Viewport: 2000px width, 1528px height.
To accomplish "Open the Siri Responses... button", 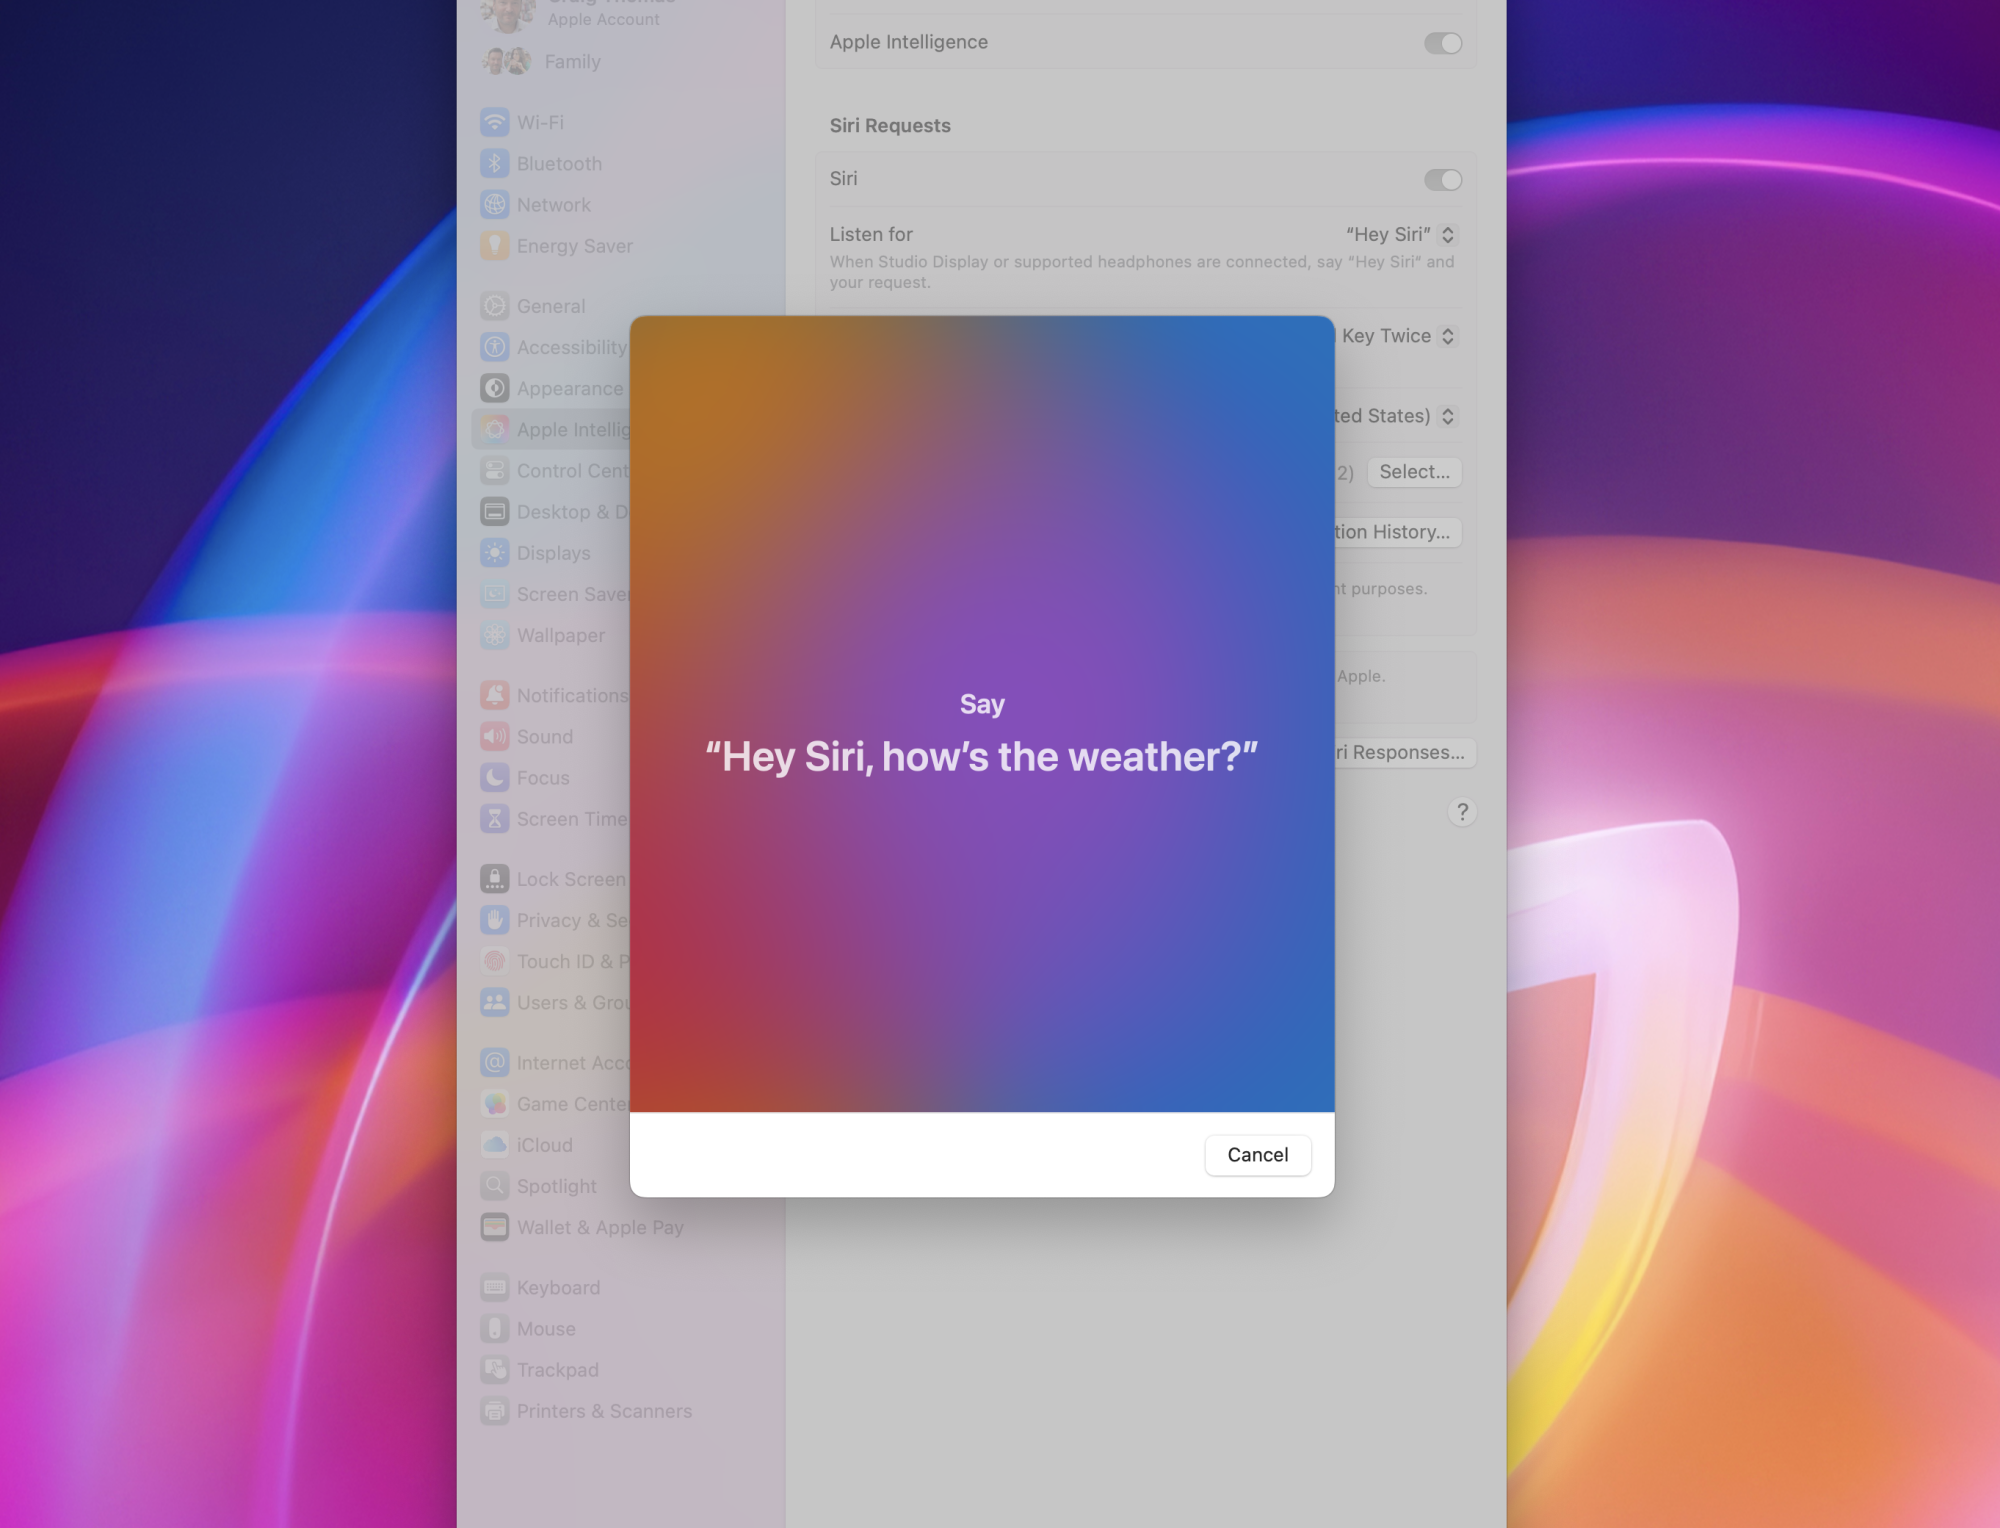I will pyautogui.click(x=1405, y=752).
